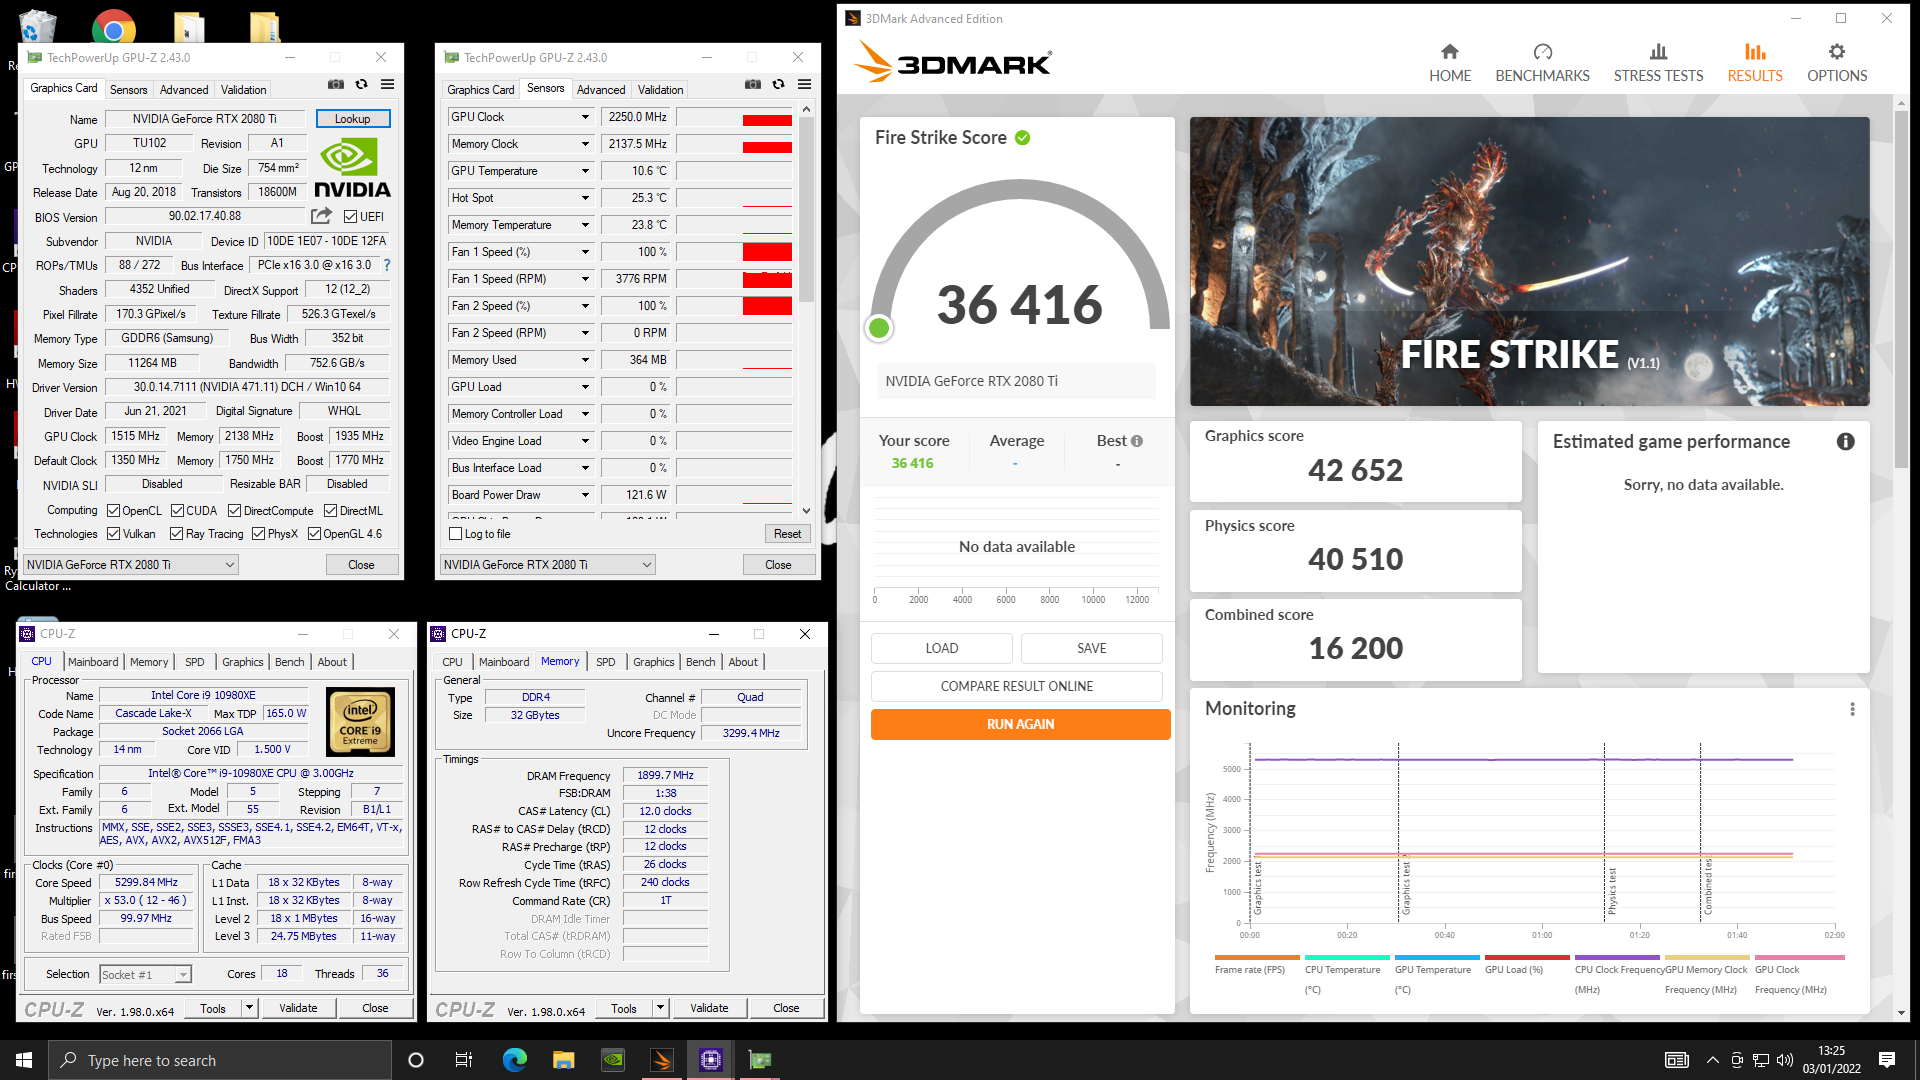Switch to CPU-Z taskbar icon

click(x=711, y=1060)
